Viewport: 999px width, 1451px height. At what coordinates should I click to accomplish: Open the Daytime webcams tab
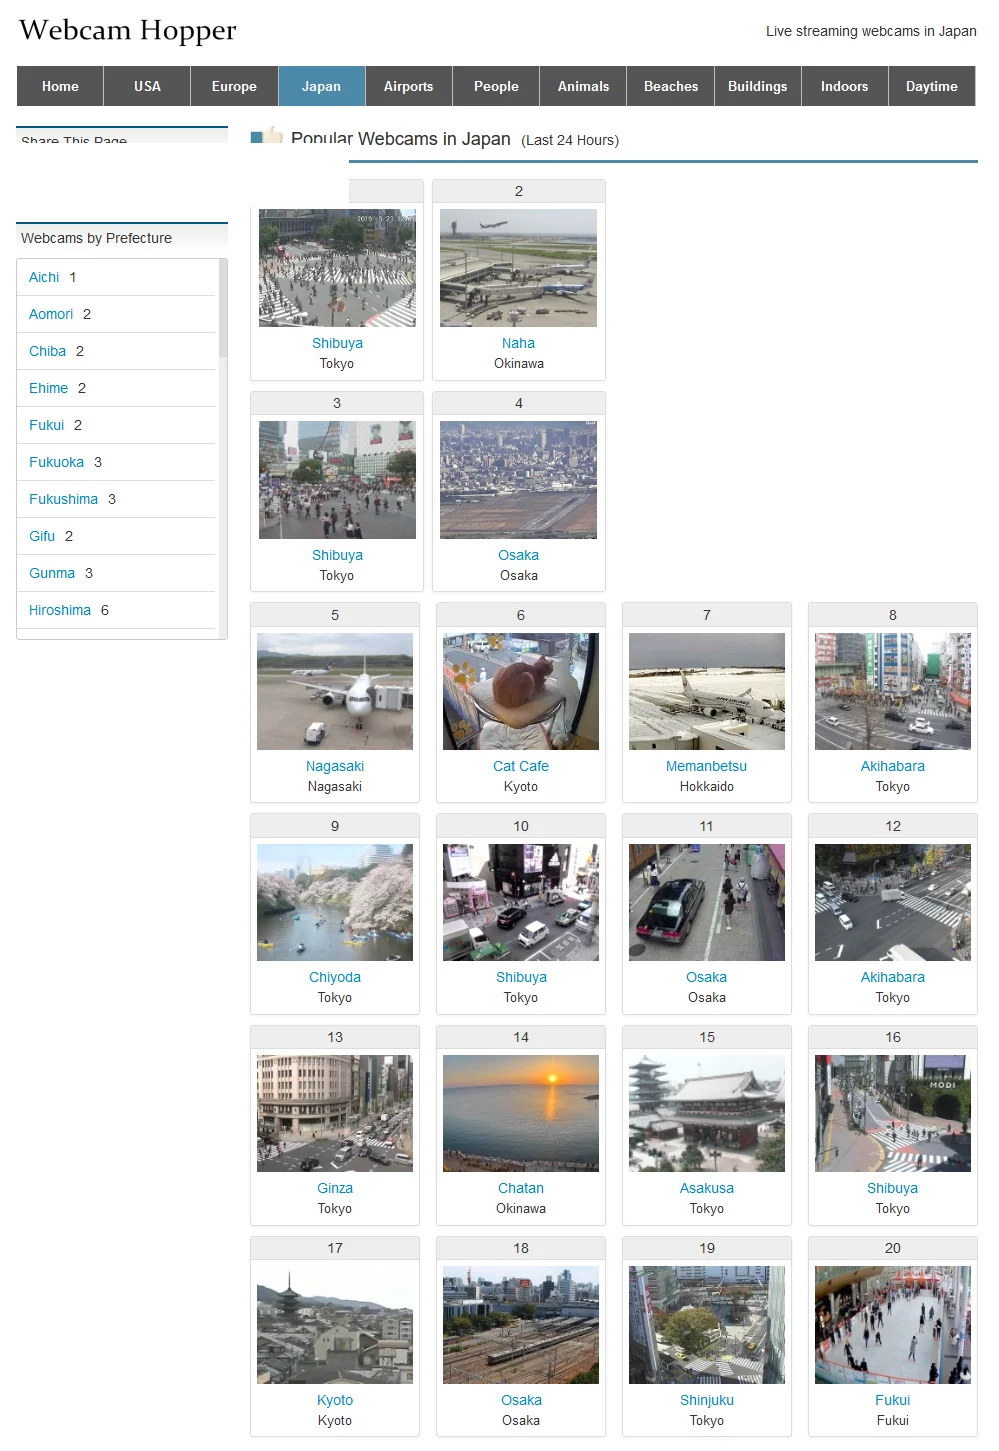(x=932, y=86)
